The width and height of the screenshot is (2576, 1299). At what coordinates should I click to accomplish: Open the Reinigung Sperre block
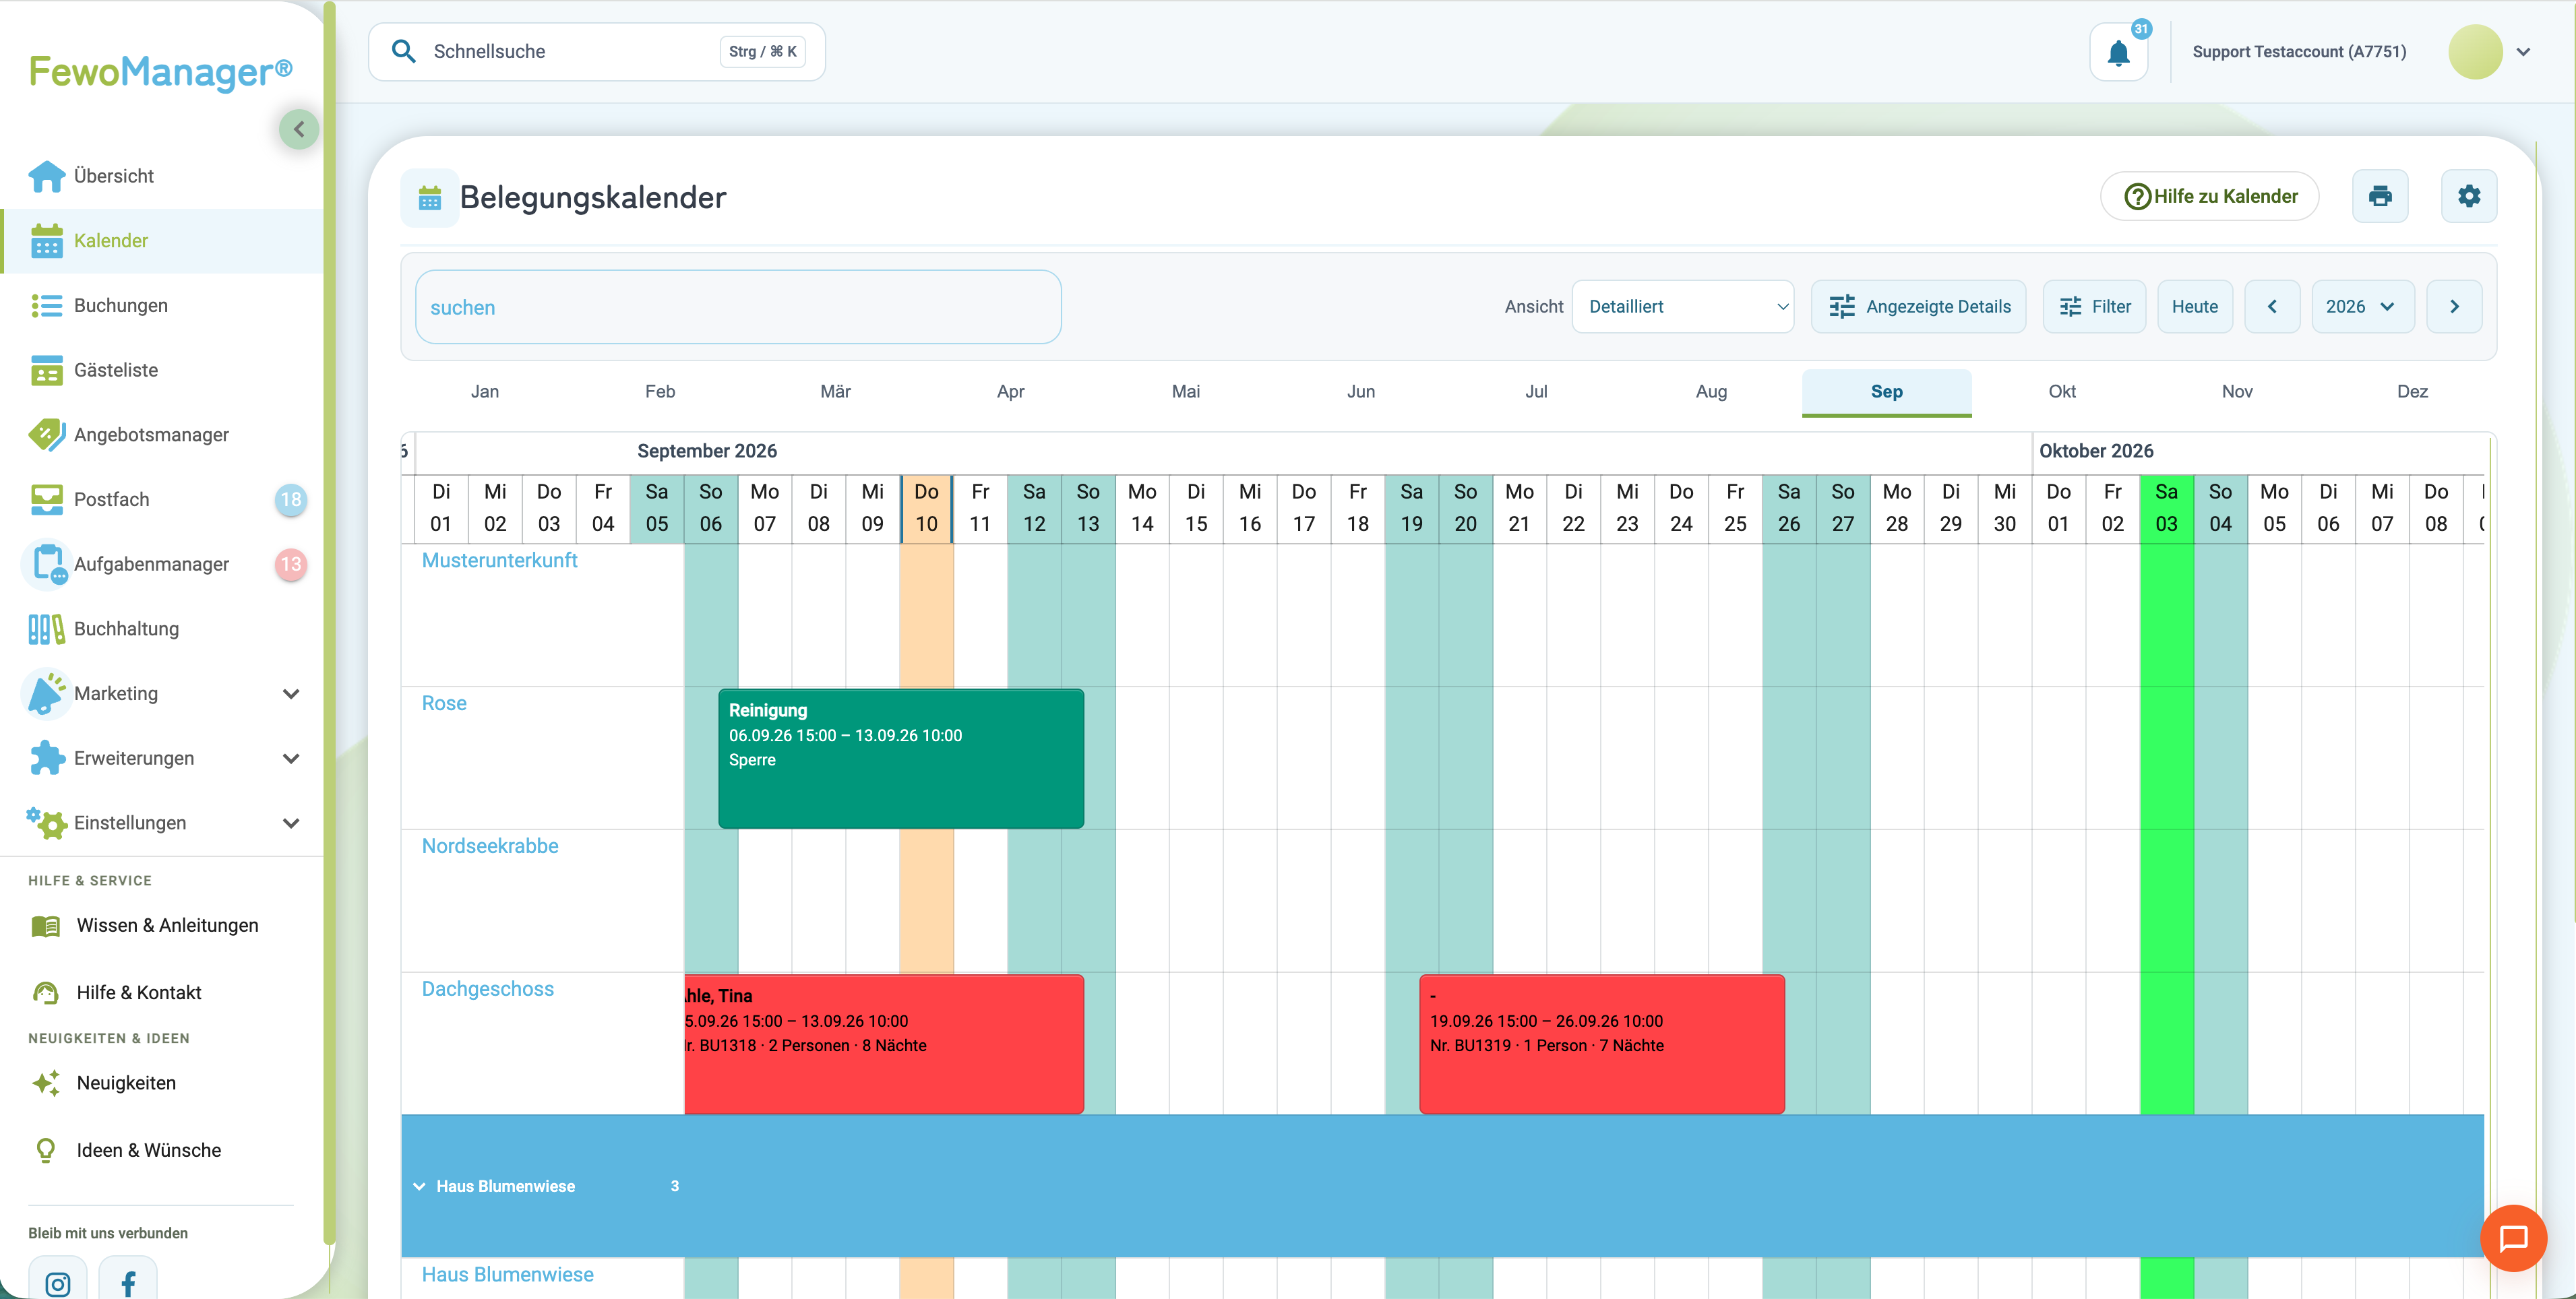click(x=901, y=759)
